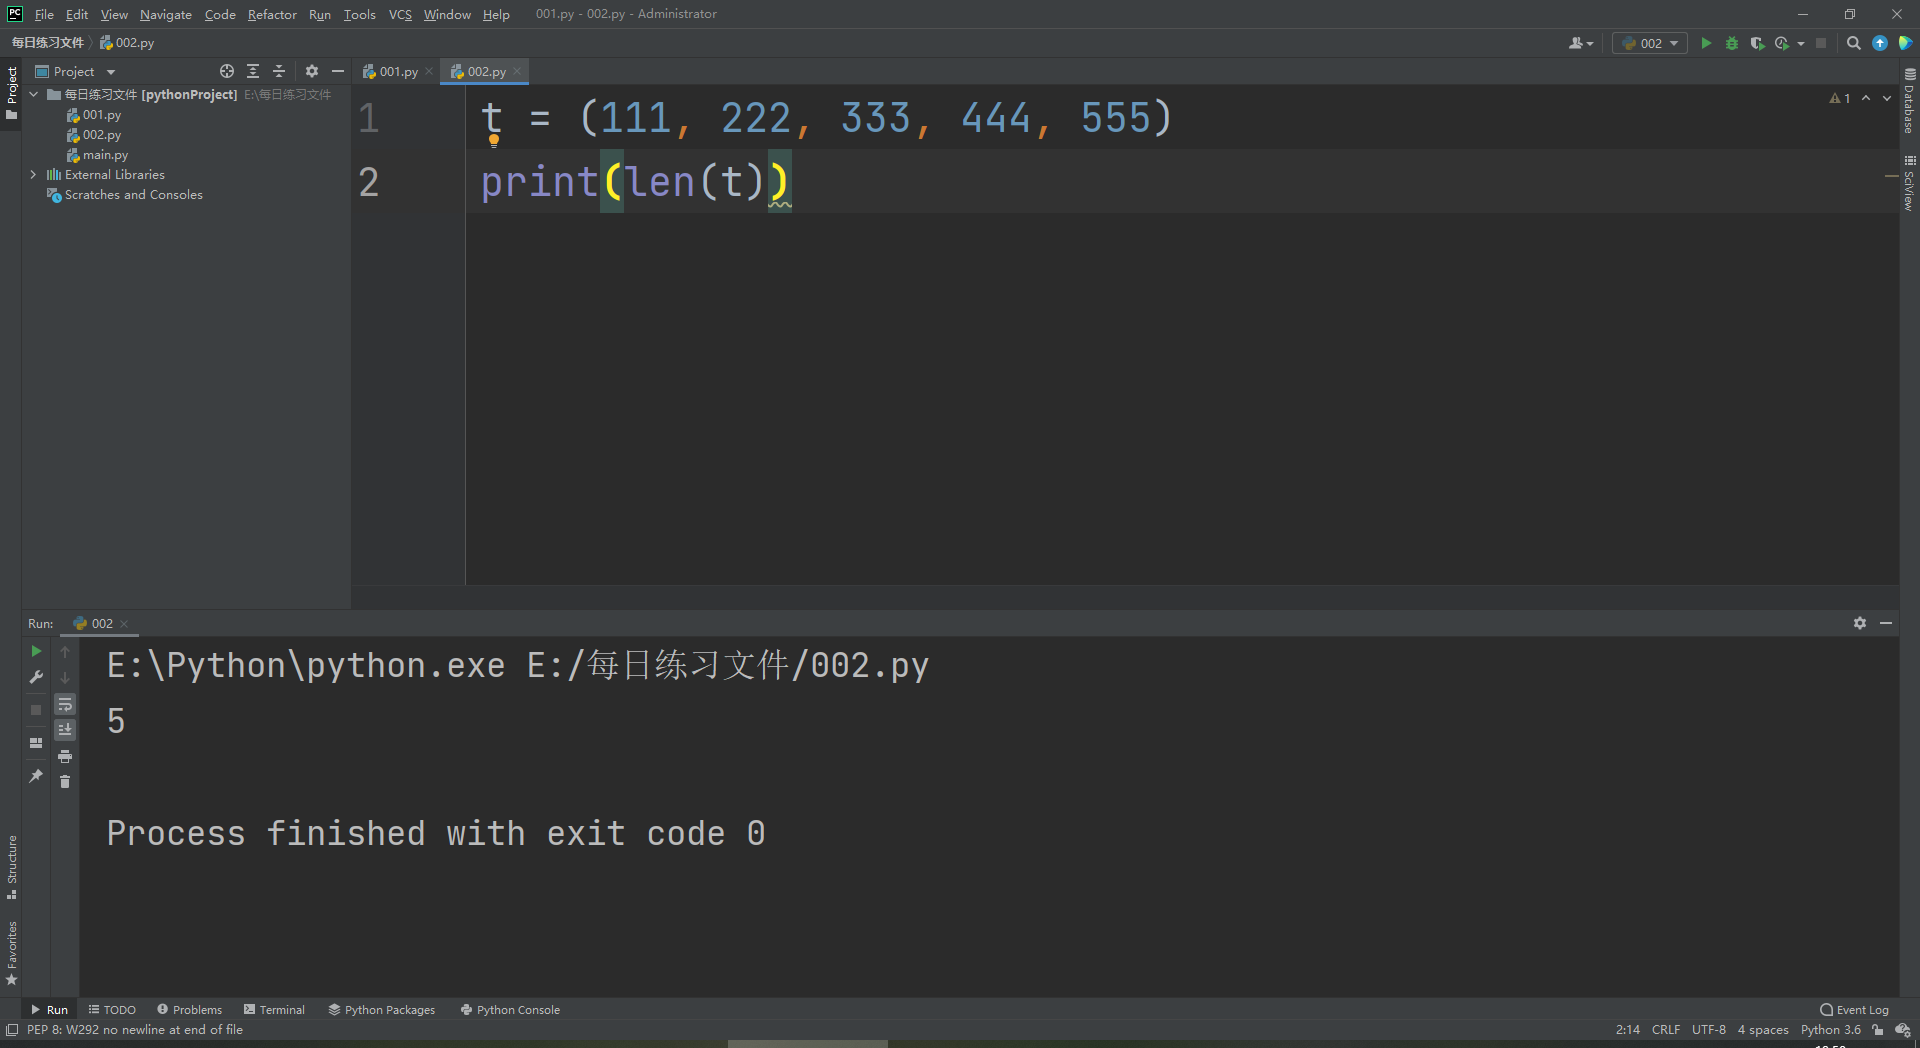Restore layout icon in Run panel
1920x1048 pixels.
[36, 743]
